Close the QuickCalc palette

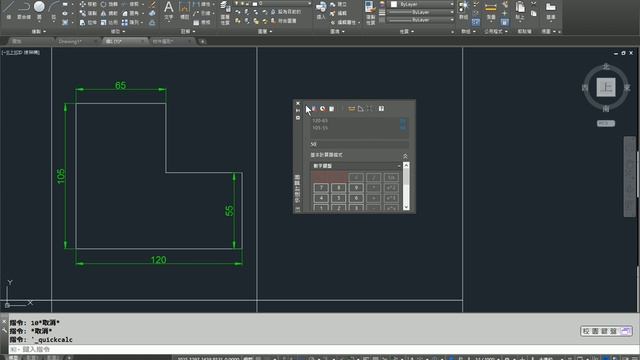(298, 103)
